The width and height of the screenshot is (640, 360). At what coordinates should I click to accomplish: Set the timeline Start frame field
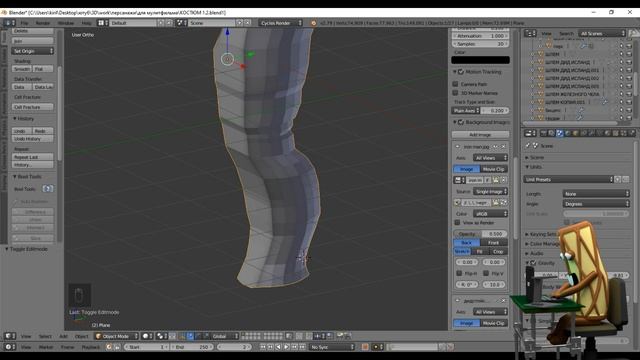point(147,347)
